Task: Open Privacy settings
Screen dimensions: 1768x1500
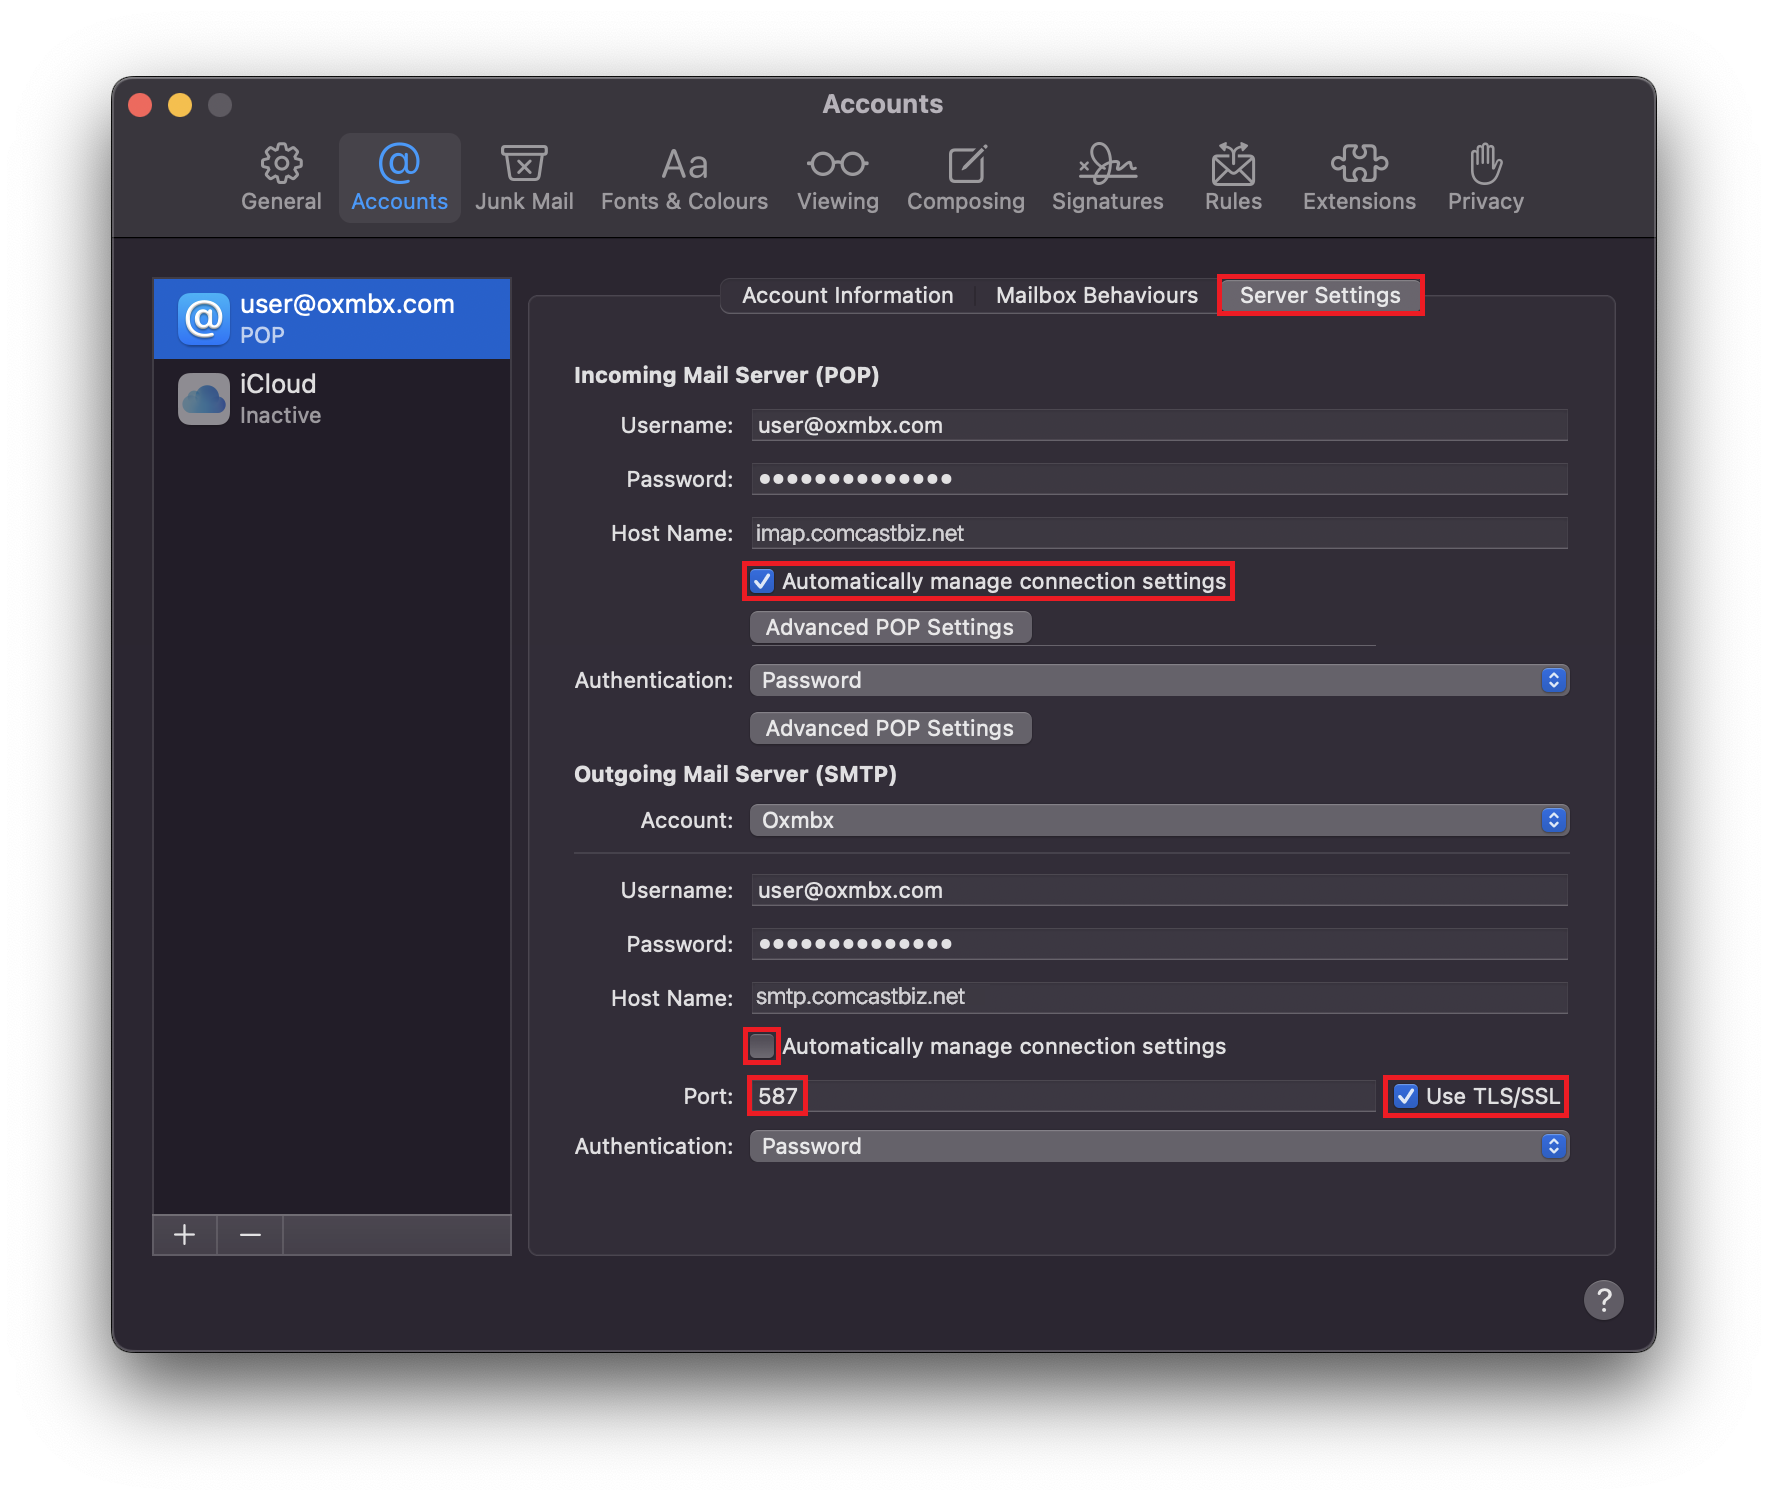Action: pyautogui.click(x=1485, y=177)
